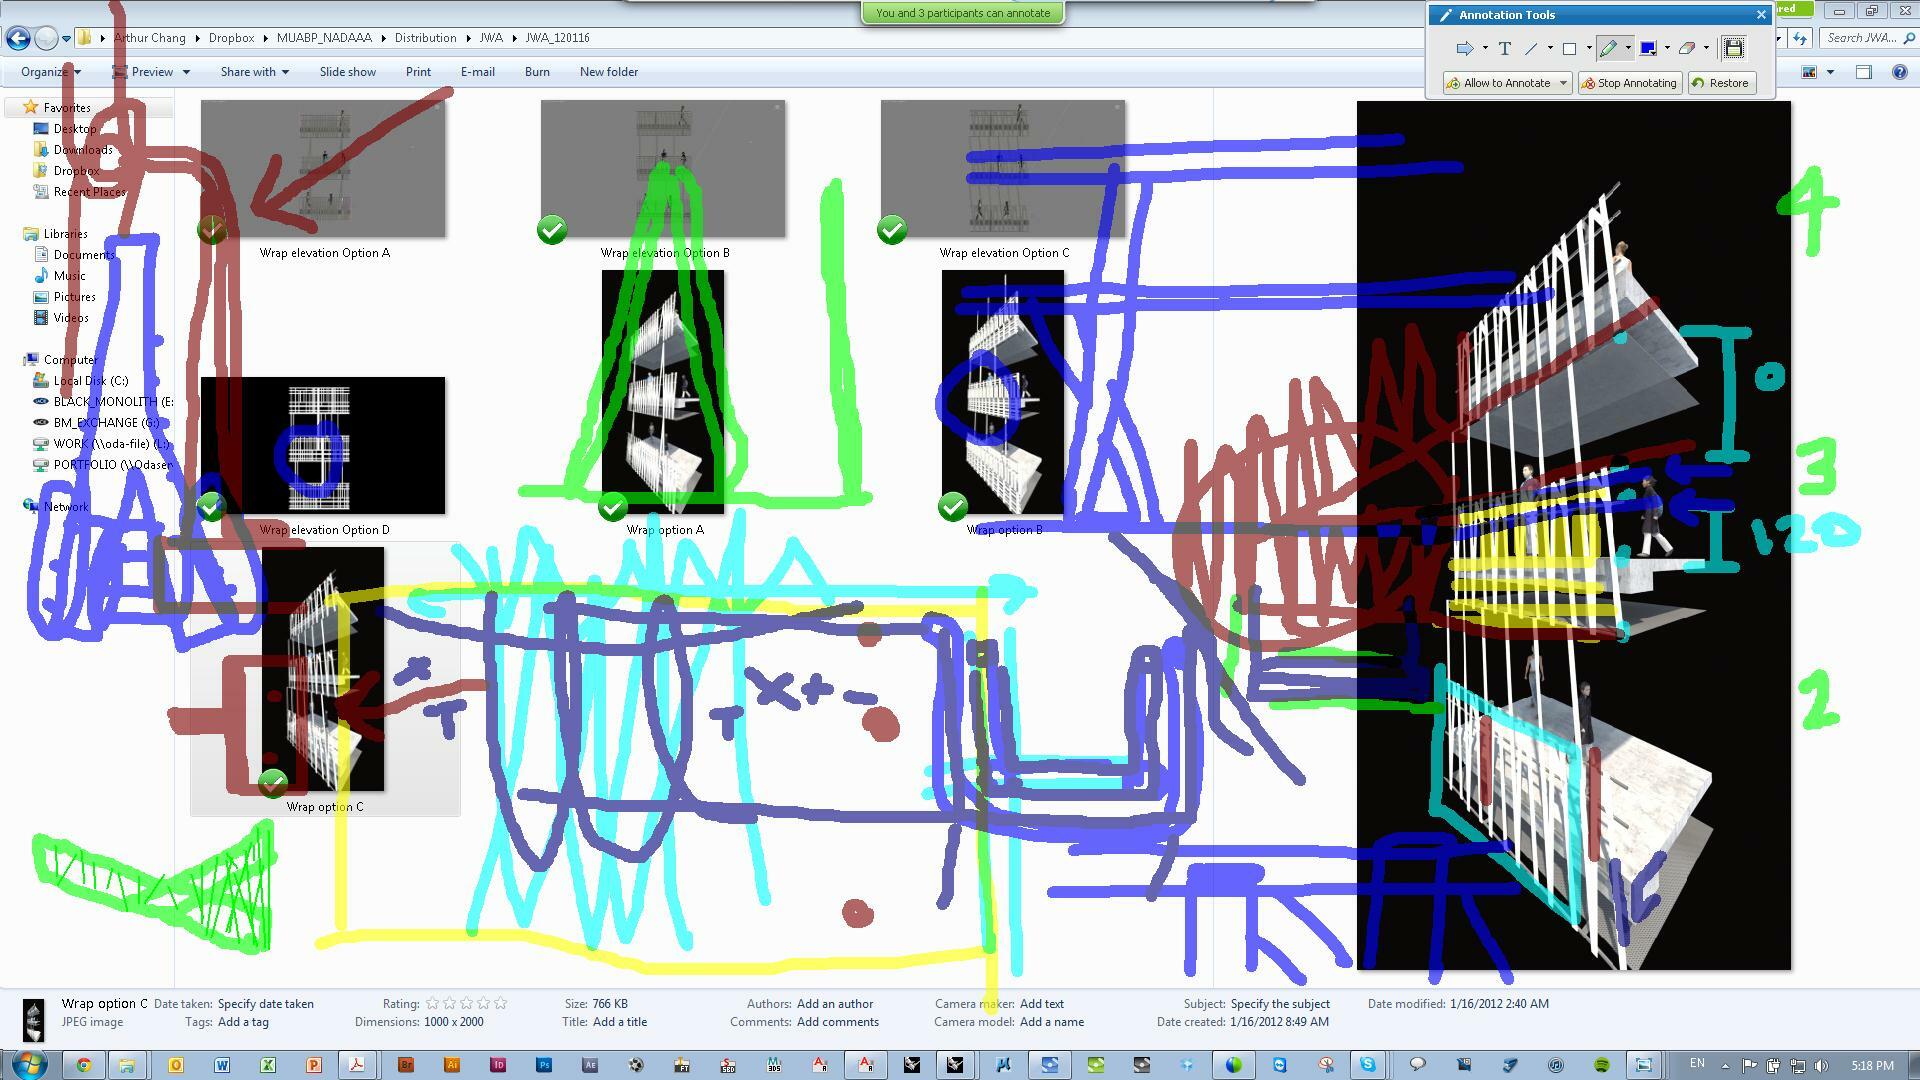
Task: Expand Preview button dropdown arrow
Action: (186, 72)
